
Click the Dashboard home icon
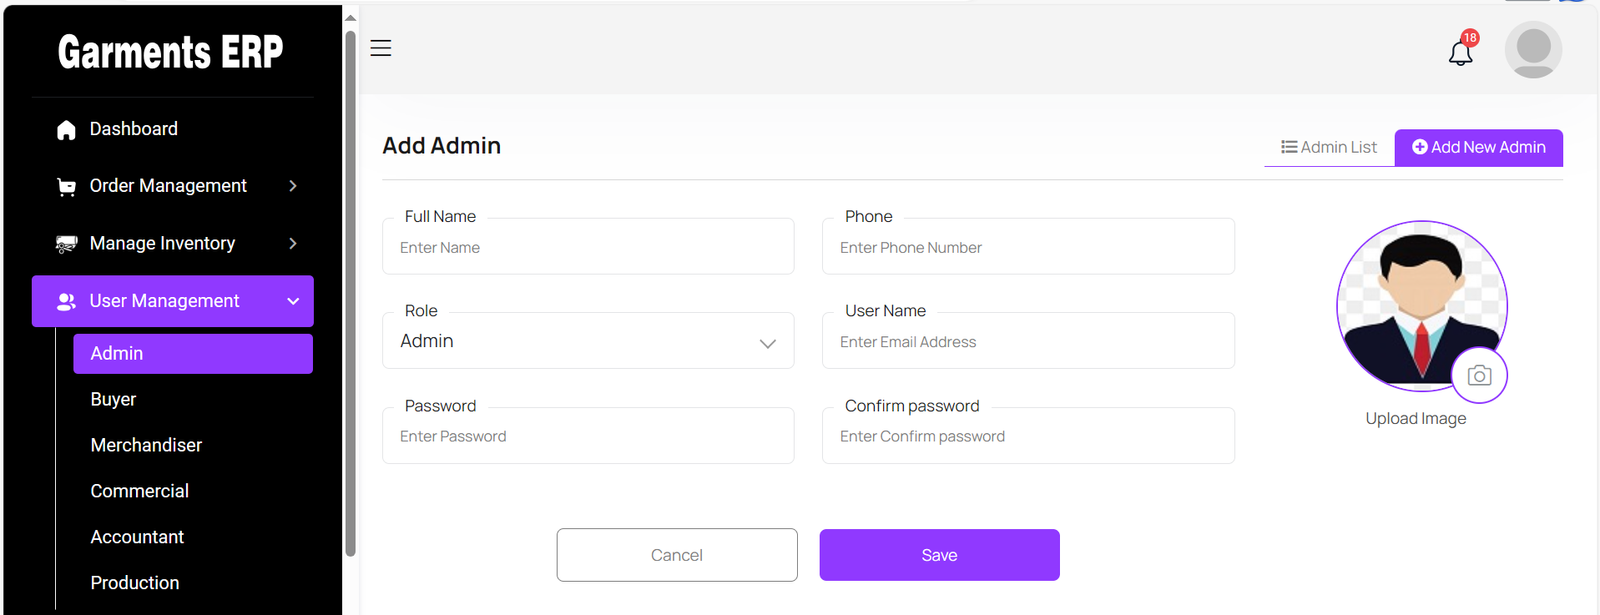tap(66, 130)
